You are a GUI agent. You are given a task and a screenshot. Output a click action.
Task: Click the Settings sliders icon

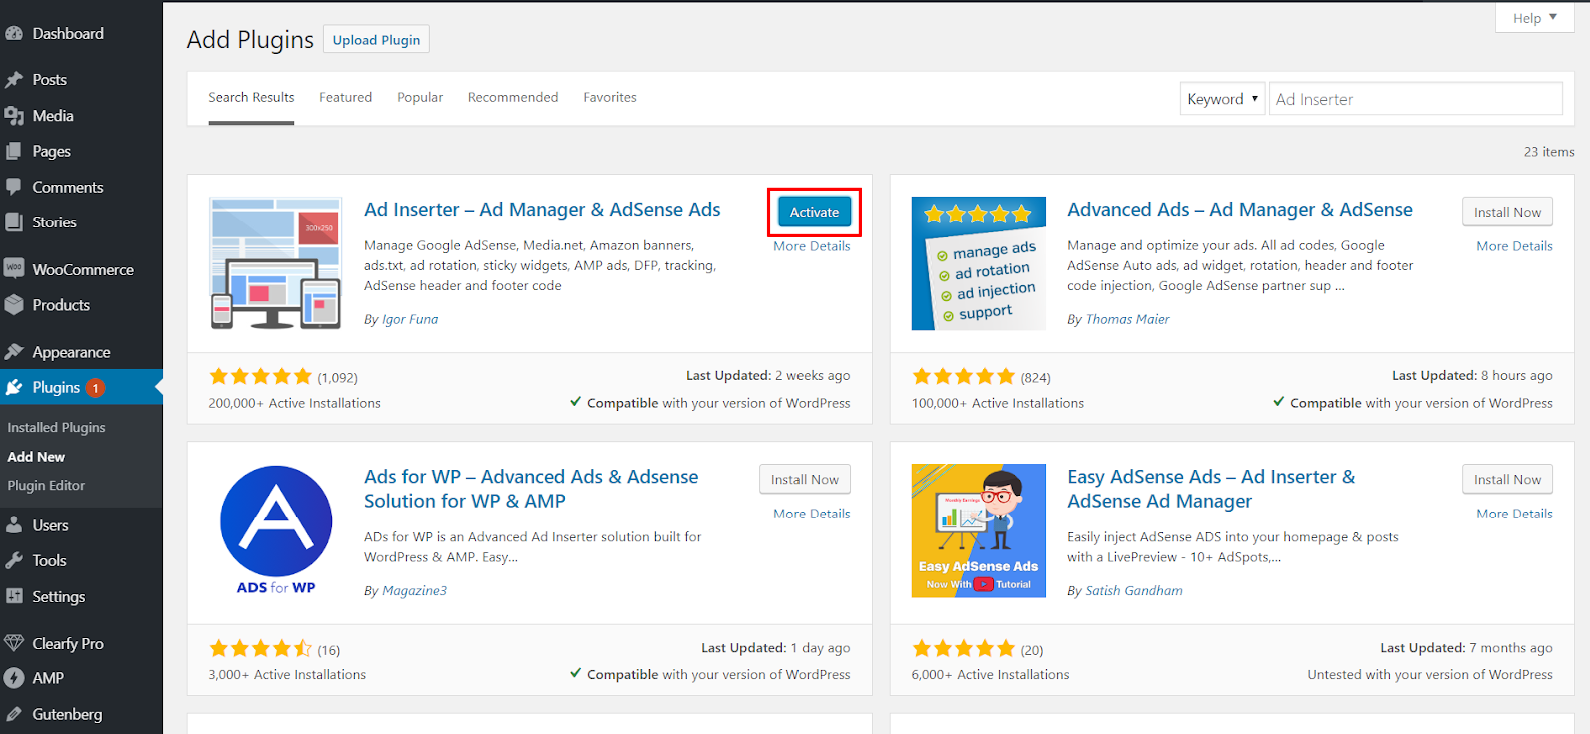(14, 596)
